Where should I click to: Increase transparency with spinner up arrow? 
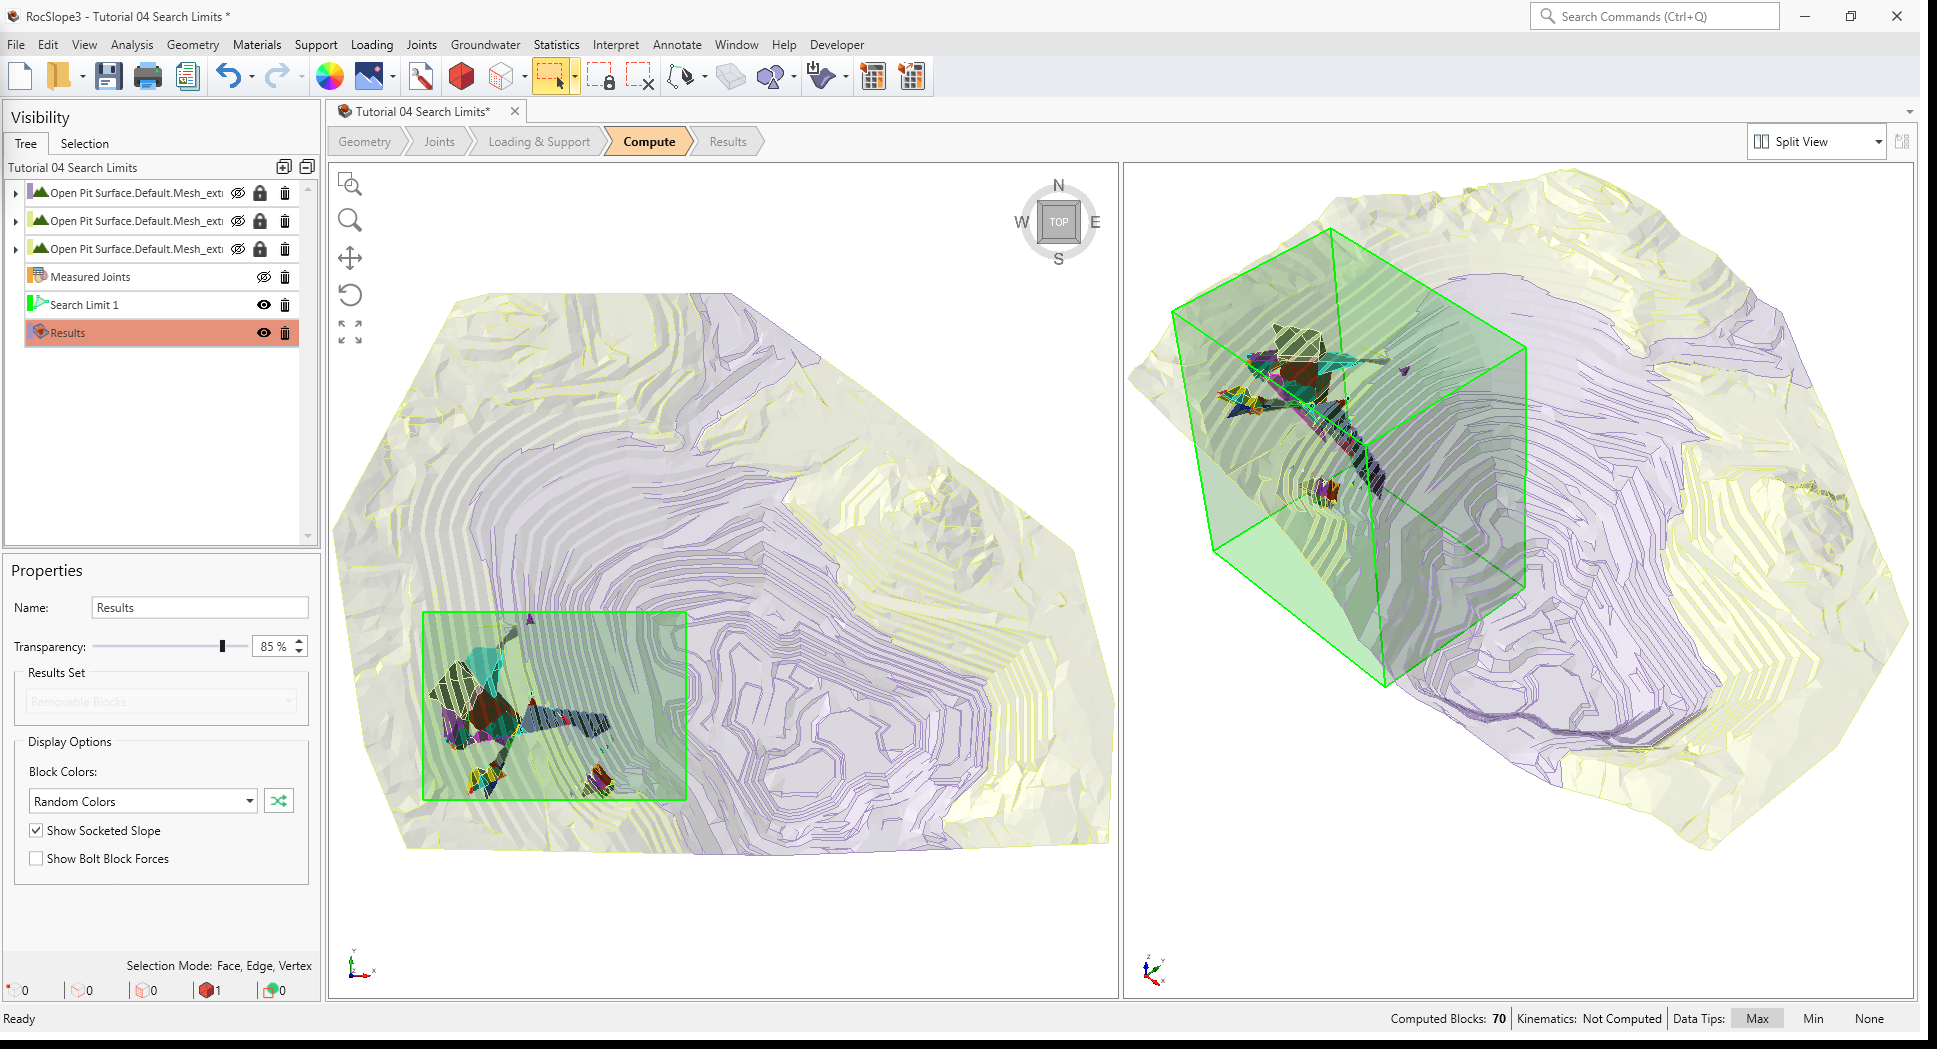tap(299, 641)
